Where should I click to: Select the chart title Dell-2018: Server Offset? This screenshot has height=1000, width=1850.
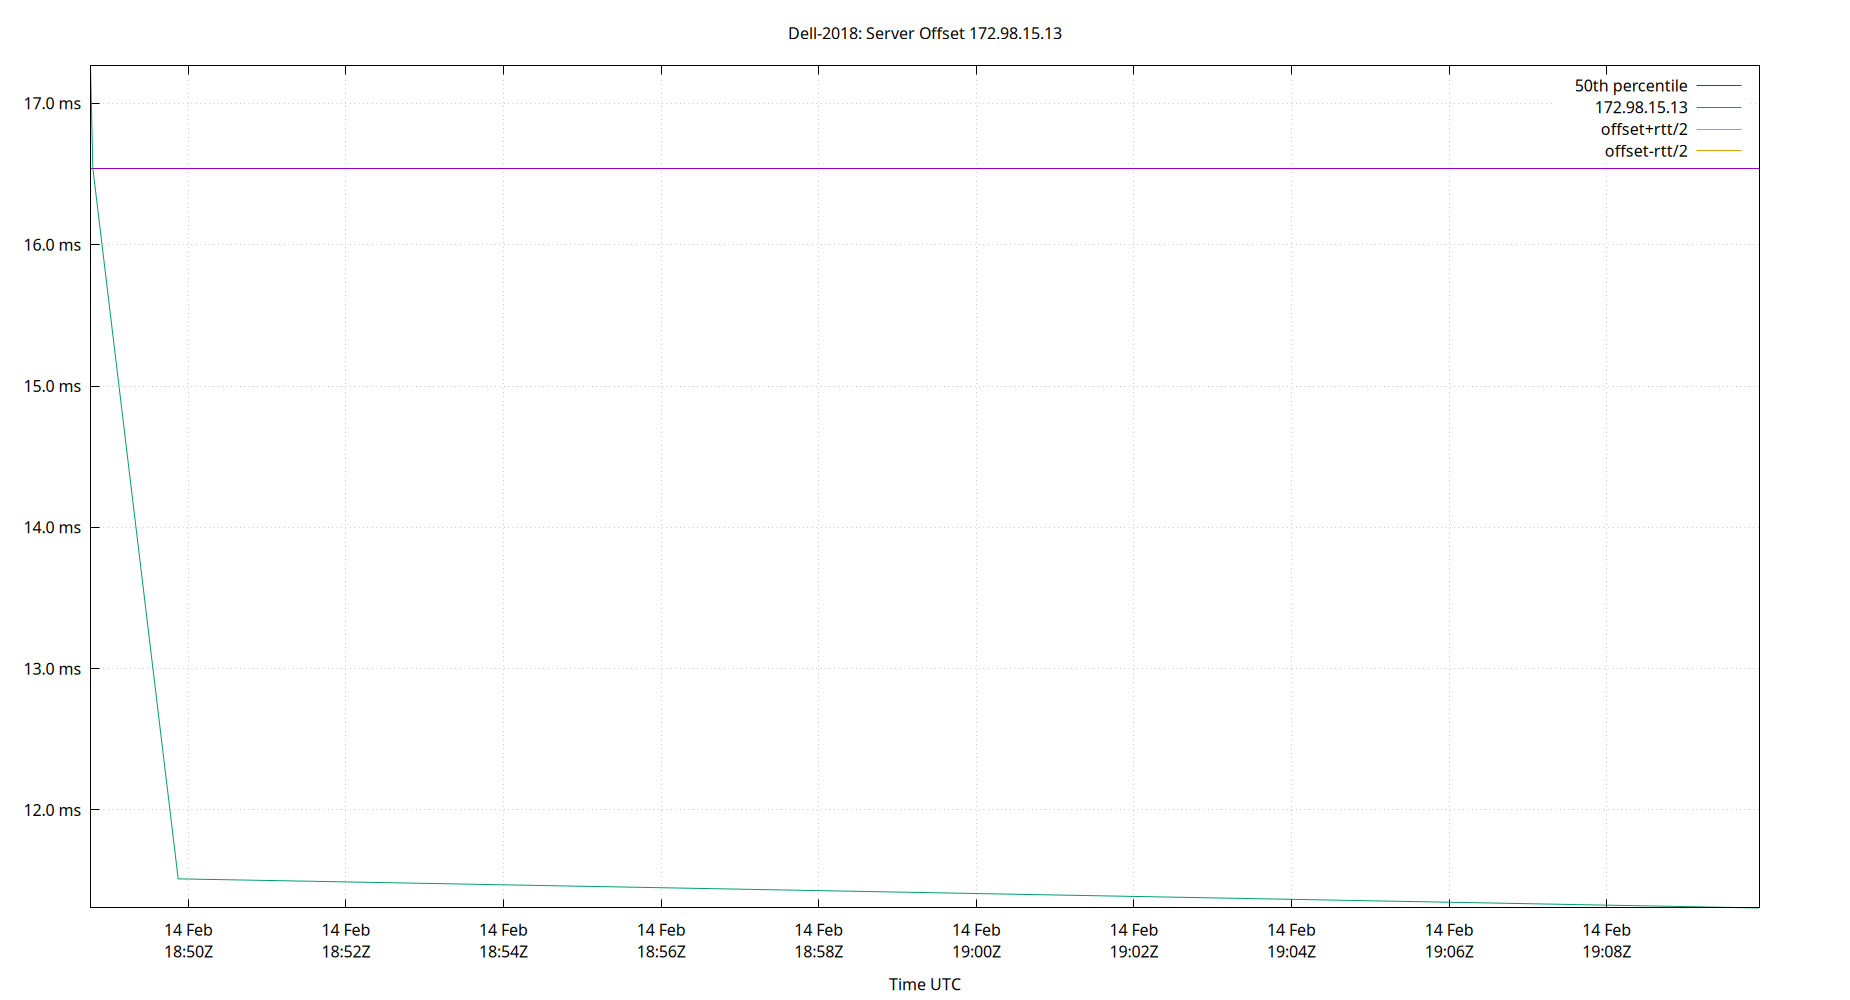[x=925, y=33]
